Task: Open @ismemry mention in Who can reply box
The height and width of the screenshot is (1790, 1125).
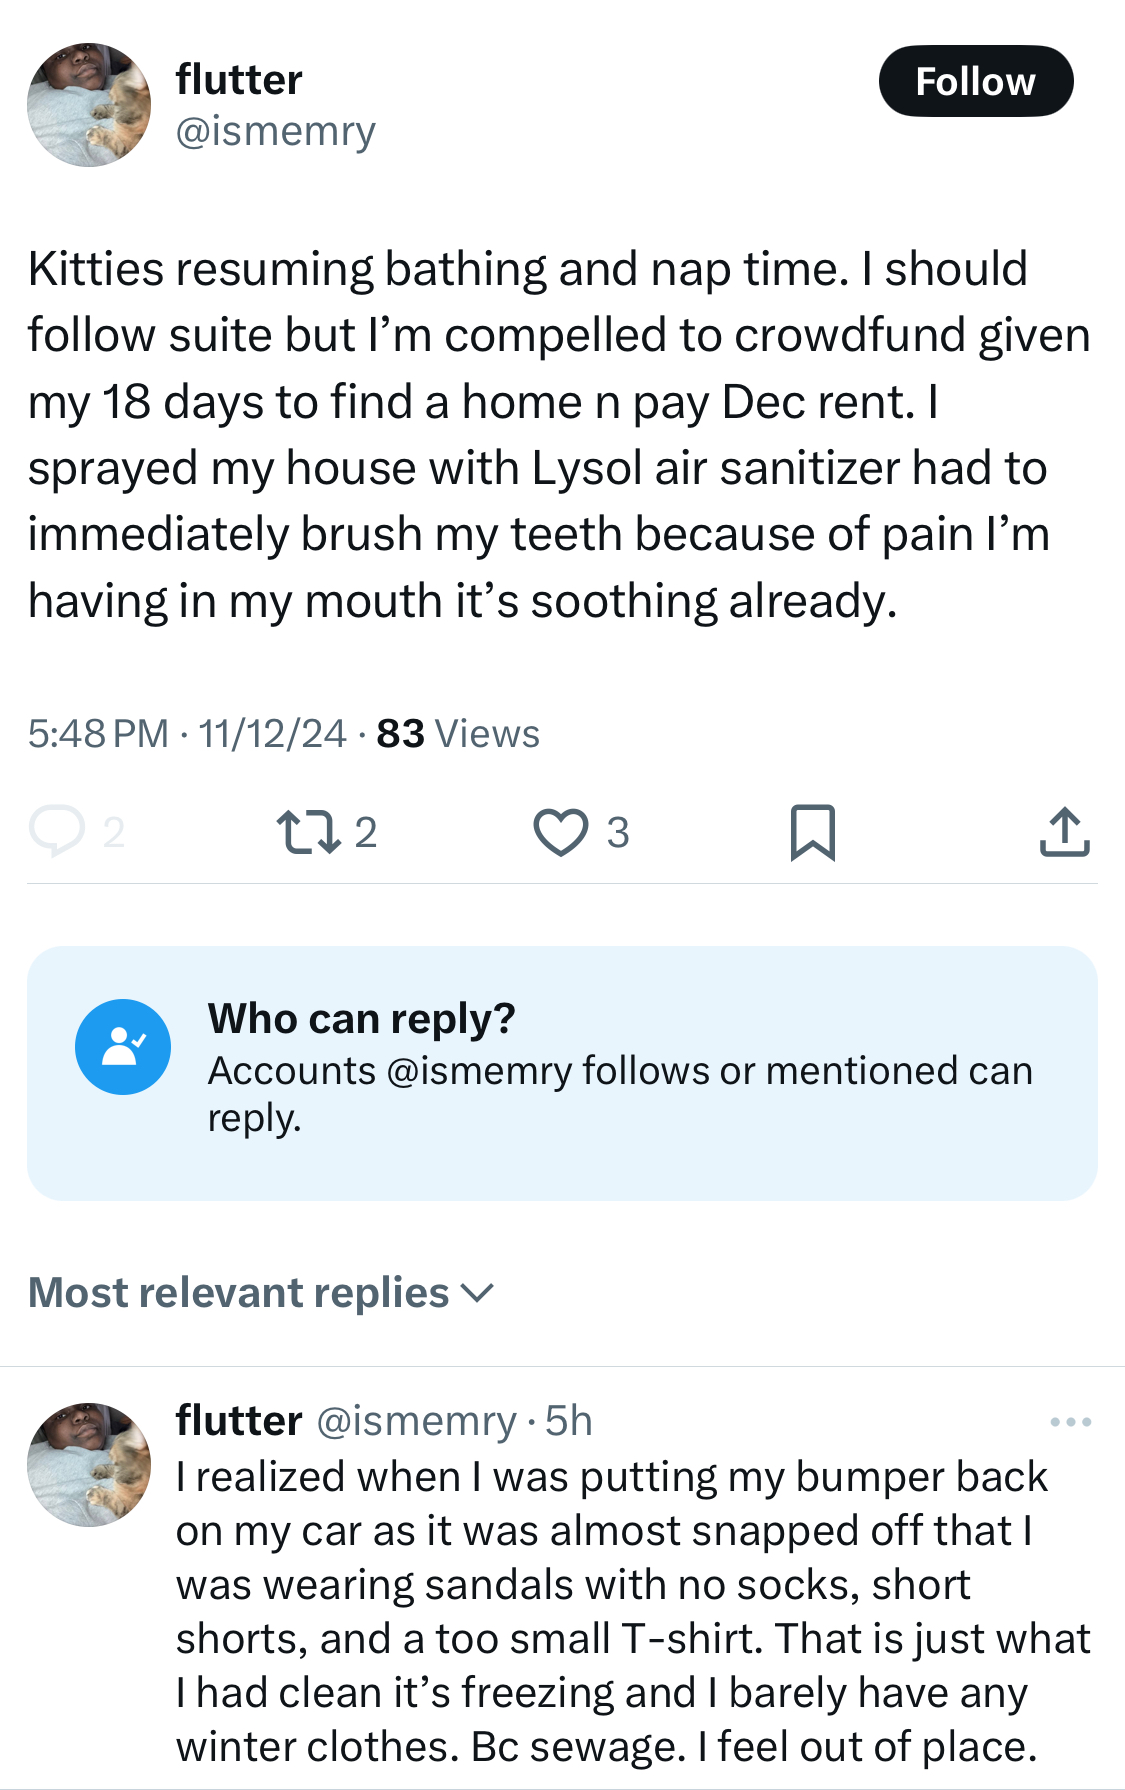Action: (478, 1071)
